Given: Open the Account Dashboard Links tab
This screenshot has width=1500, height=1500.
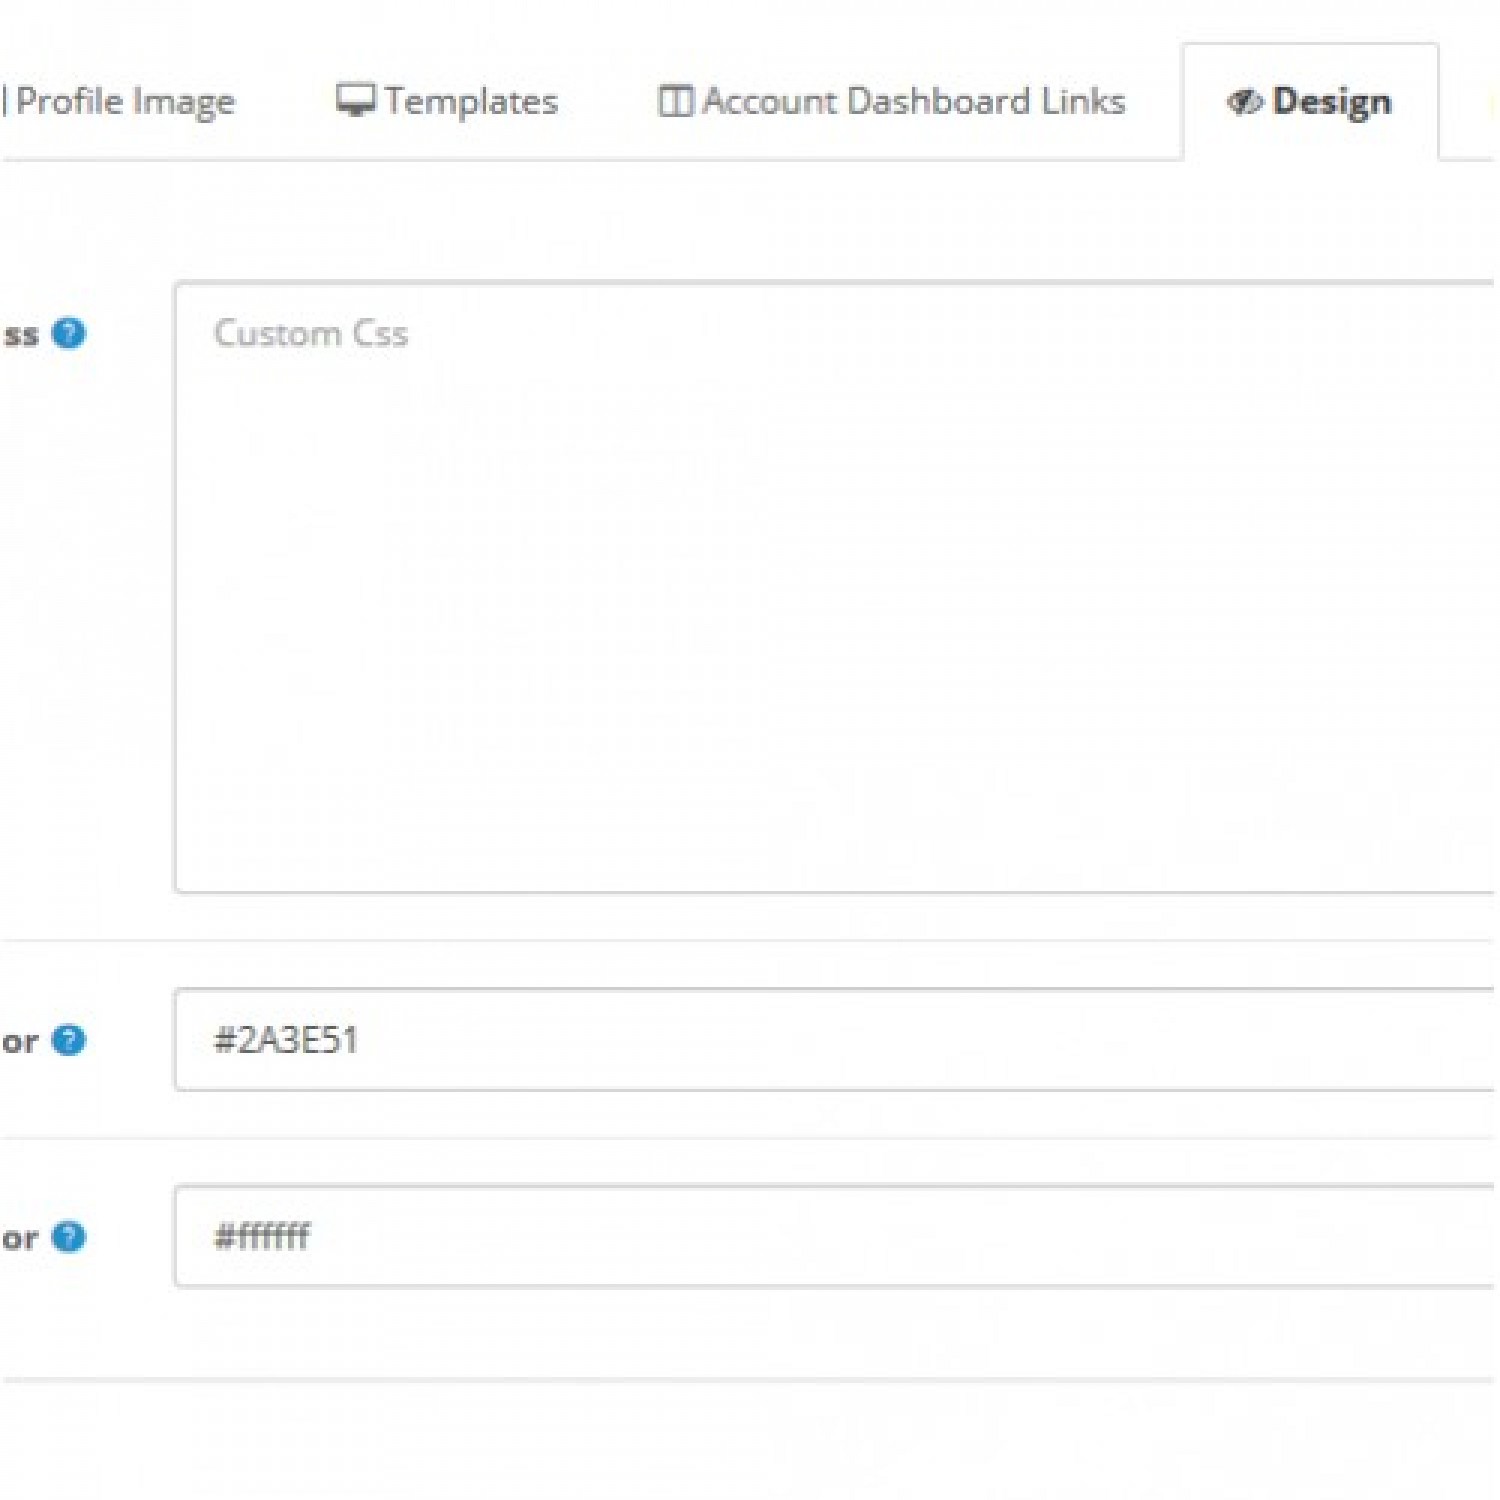Looking at the screenshot, I should pyautogui.click(x=913, y=101).
